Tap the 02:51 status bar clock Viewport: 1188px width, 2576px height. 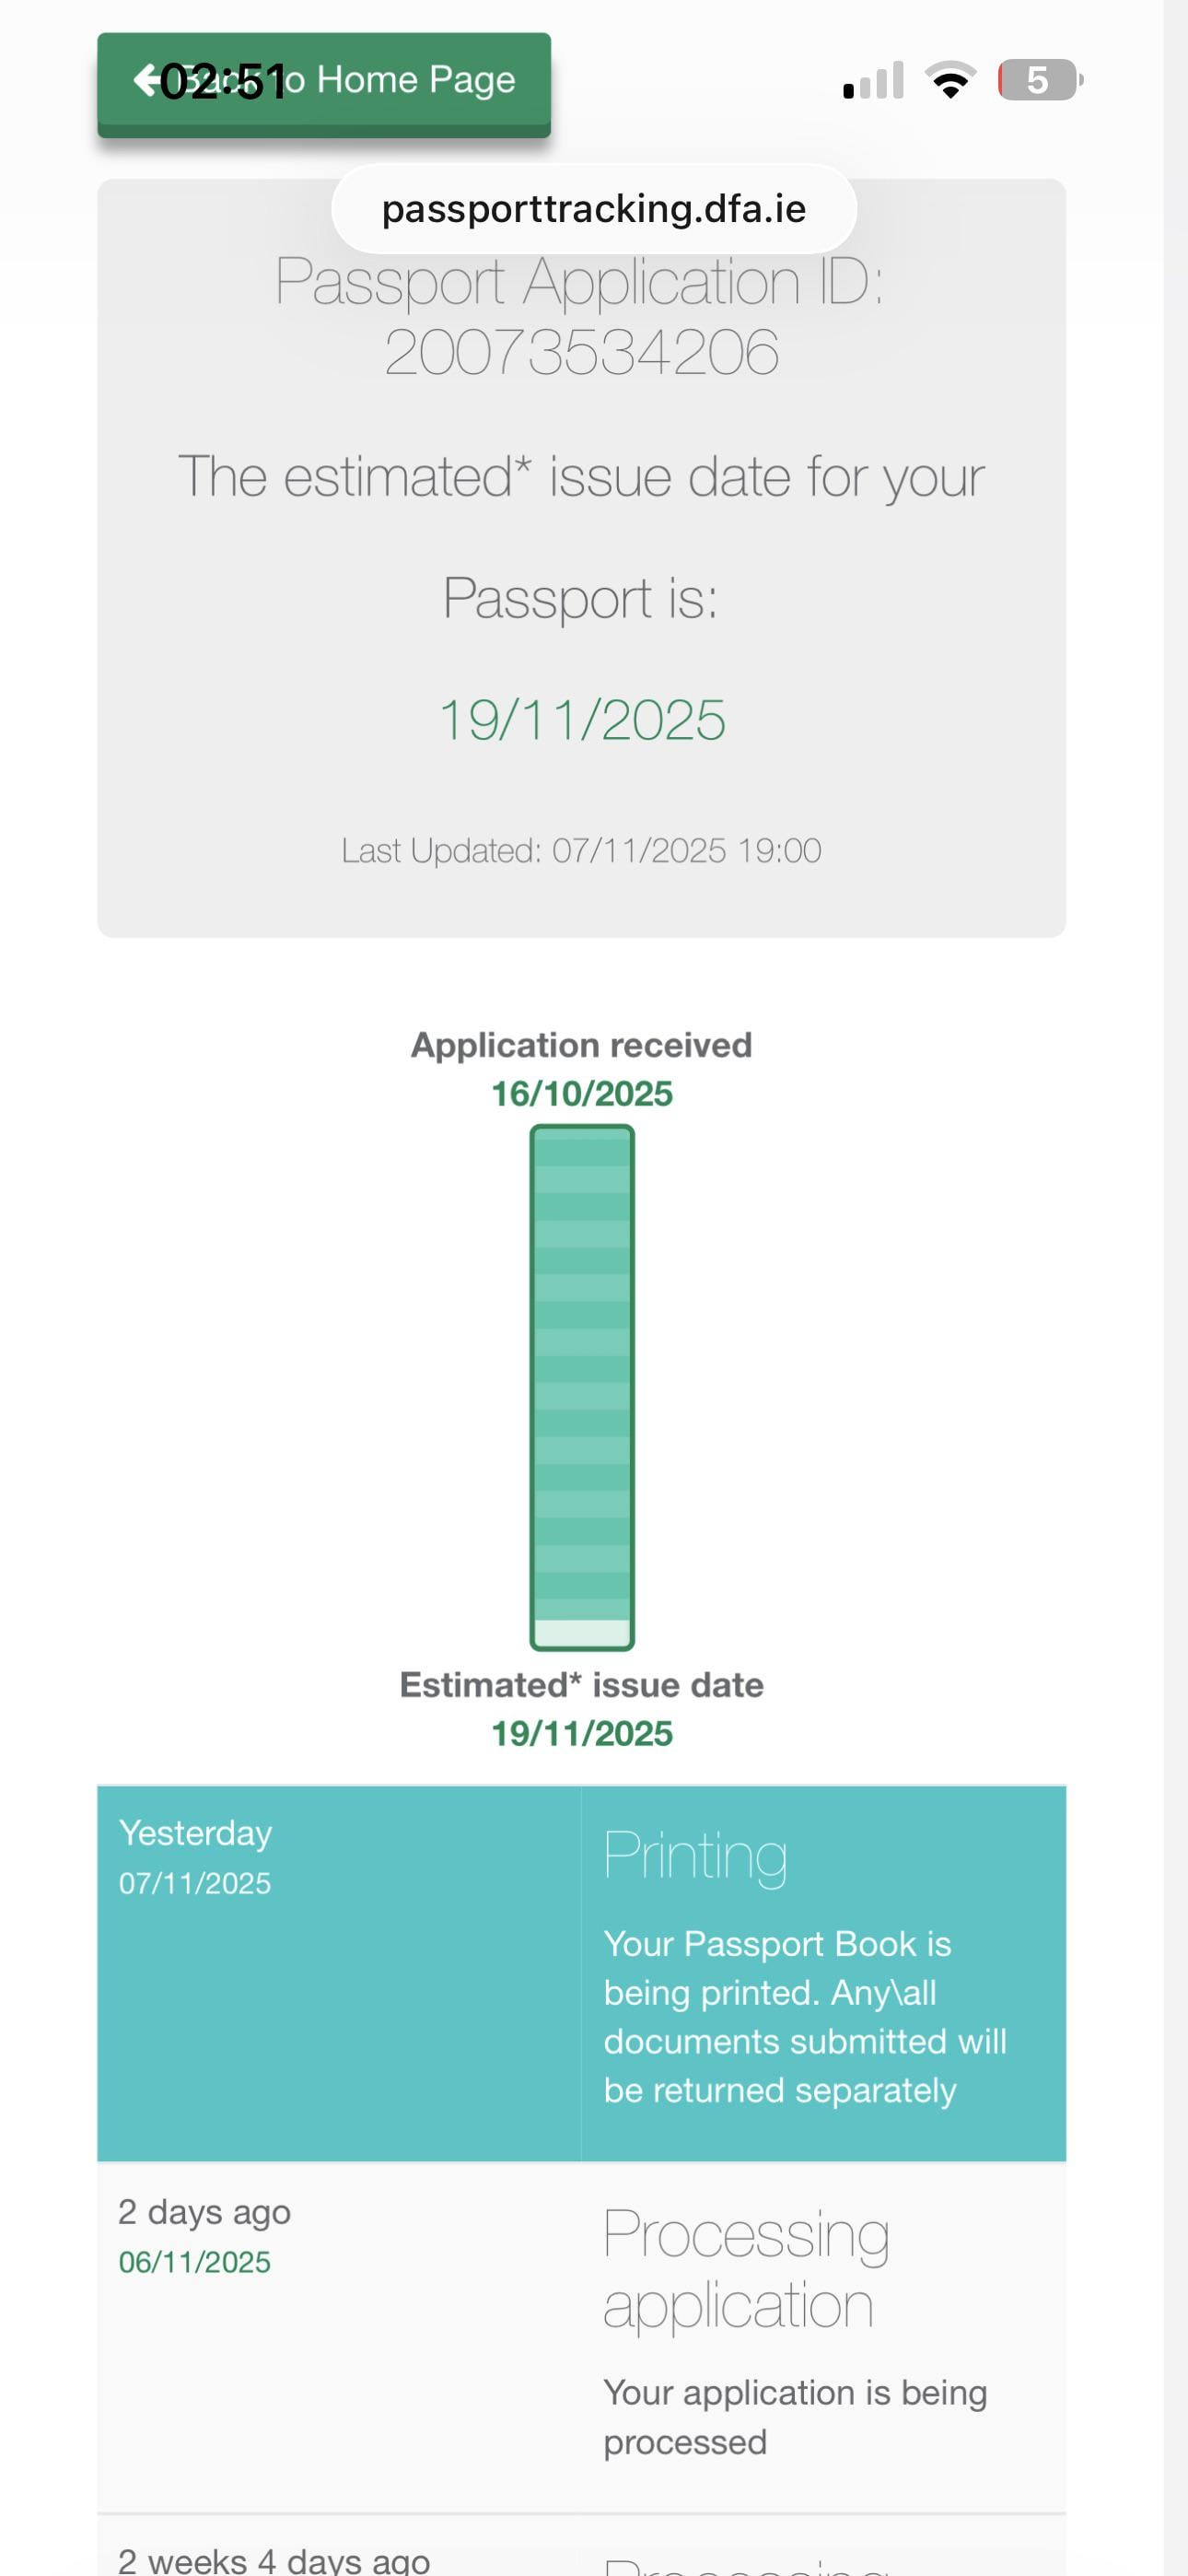(223, 82)
